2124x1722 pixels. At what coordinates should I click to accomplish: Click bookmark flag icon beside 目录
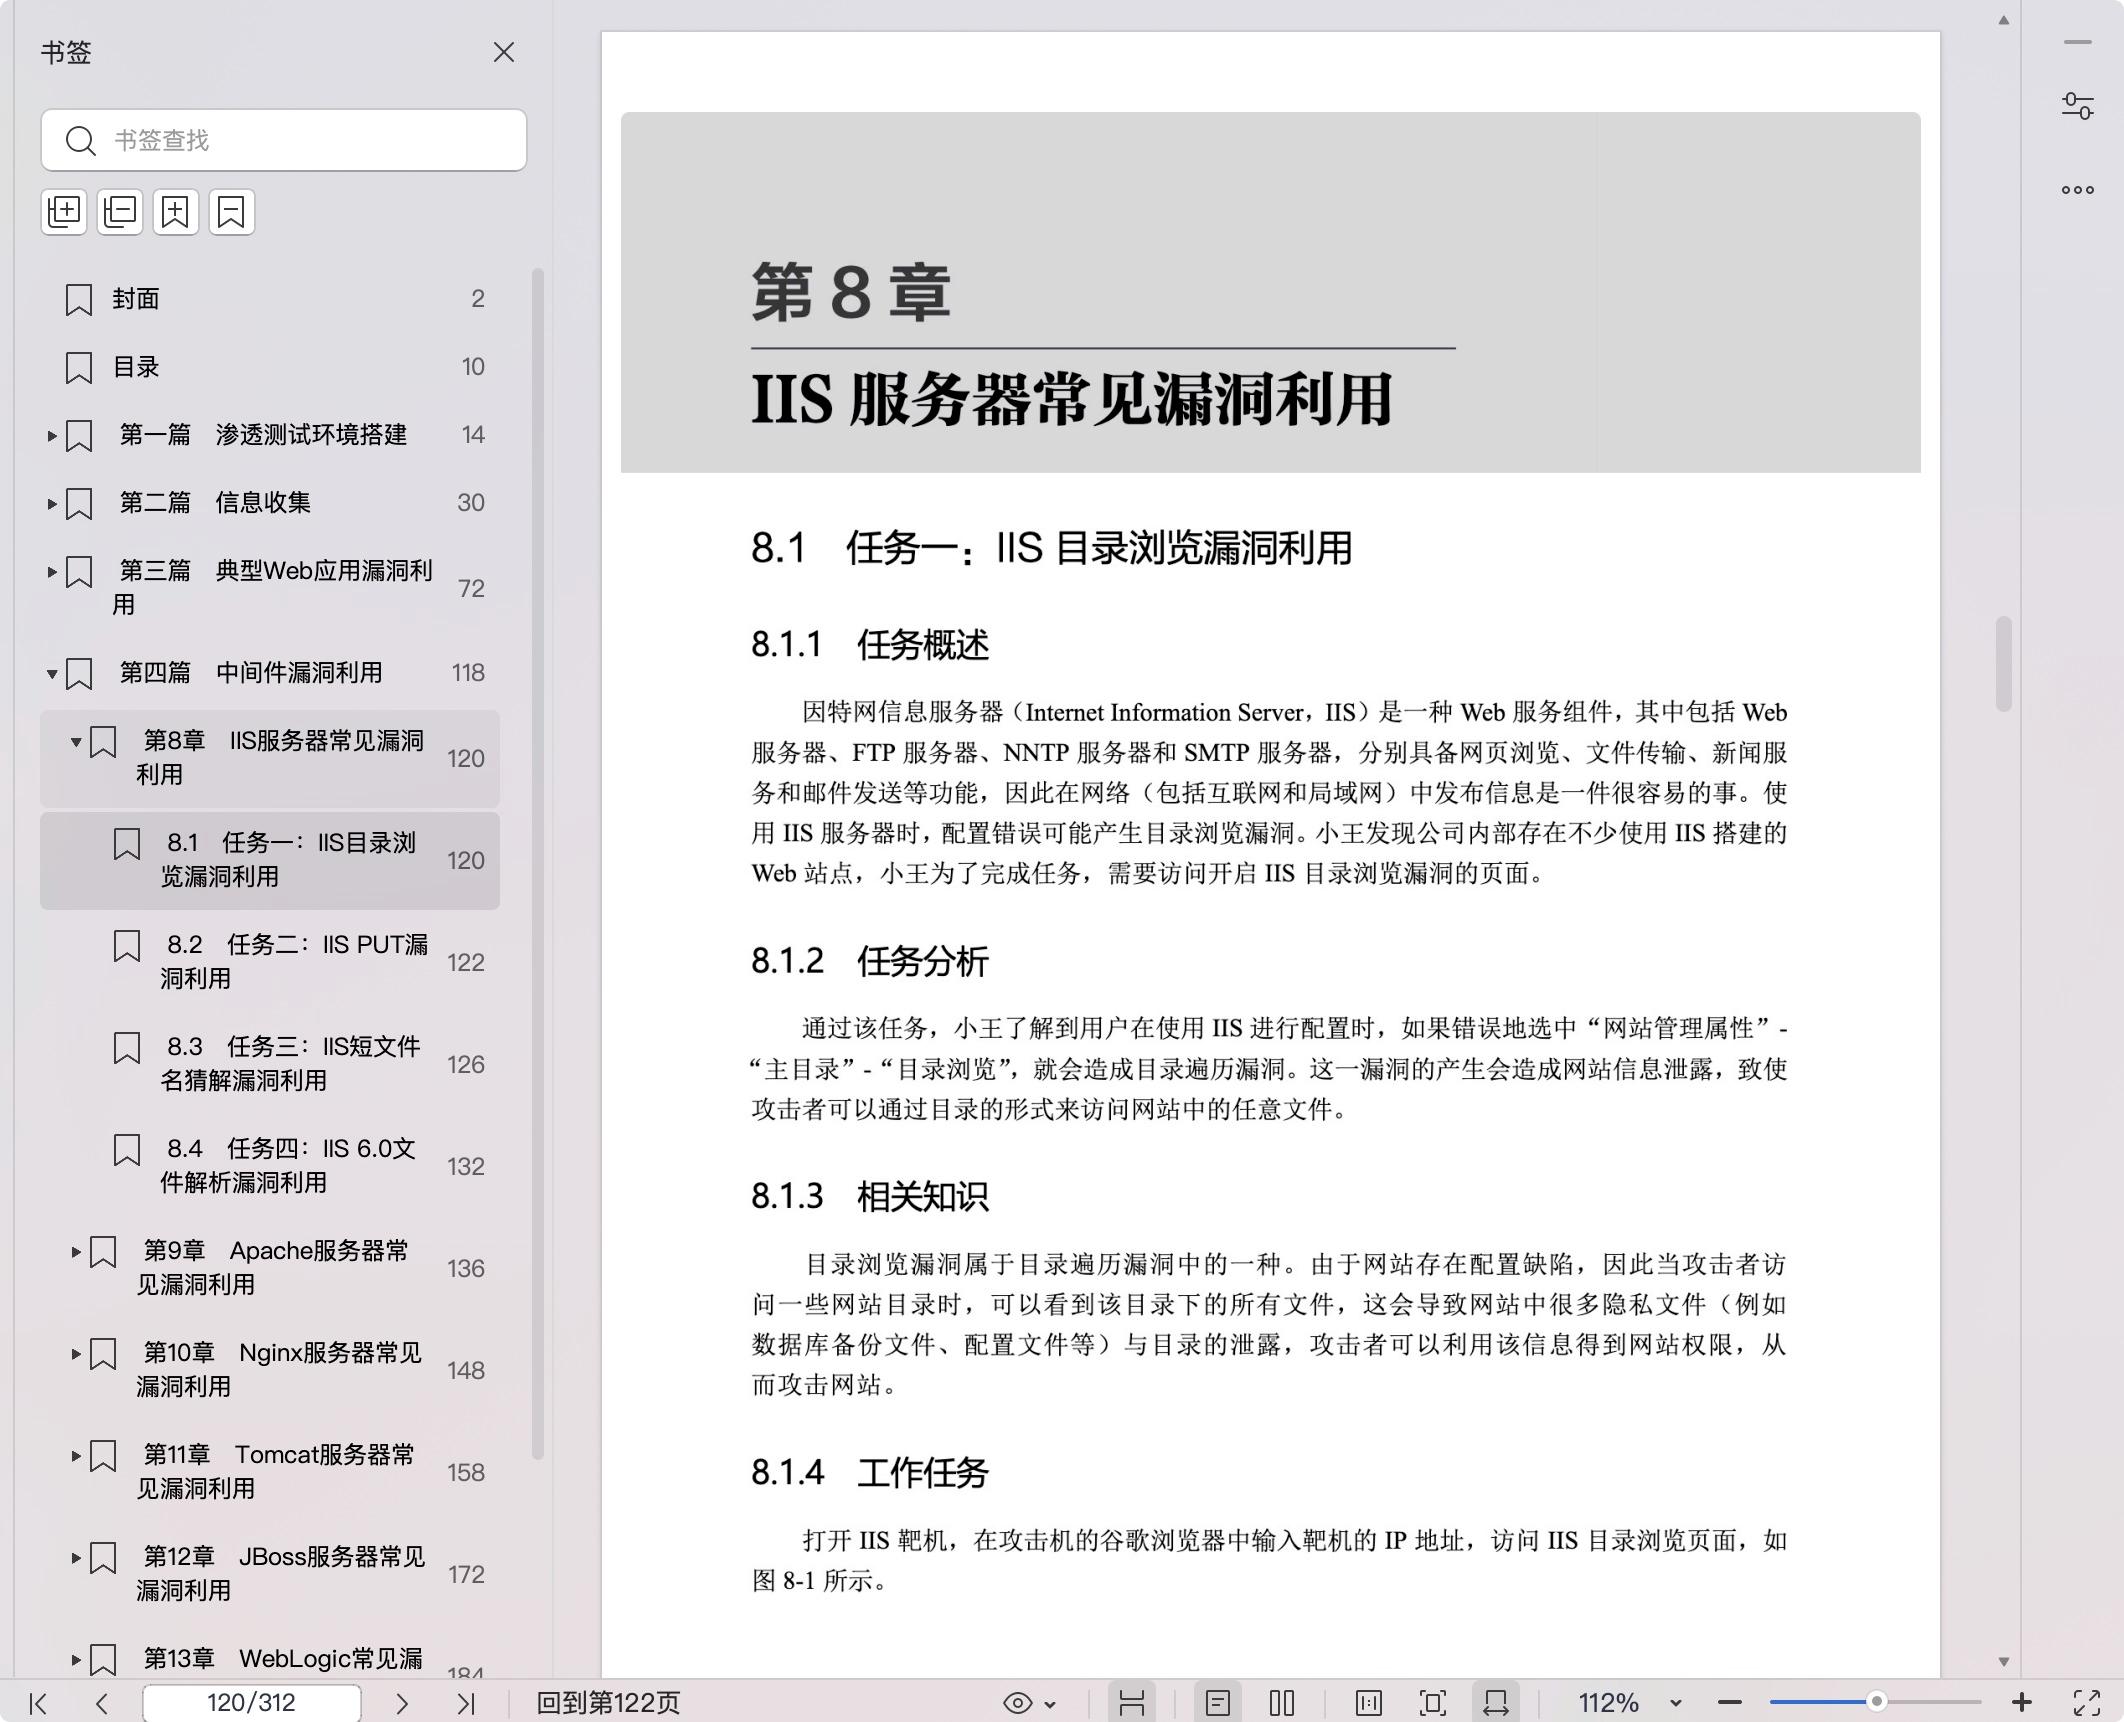[79, 368]
